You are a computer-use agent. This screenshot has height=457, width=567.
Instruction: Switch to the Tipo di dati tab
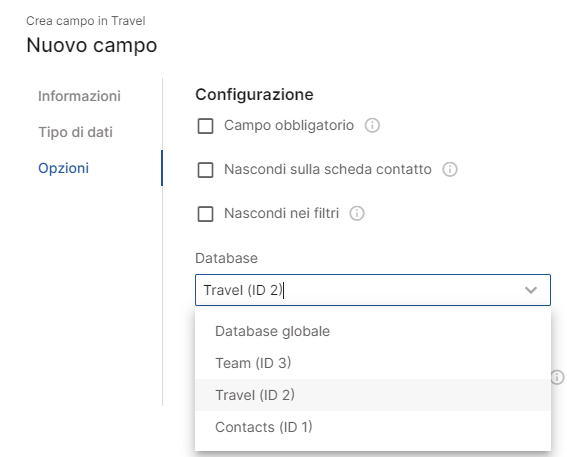[75, 132]
